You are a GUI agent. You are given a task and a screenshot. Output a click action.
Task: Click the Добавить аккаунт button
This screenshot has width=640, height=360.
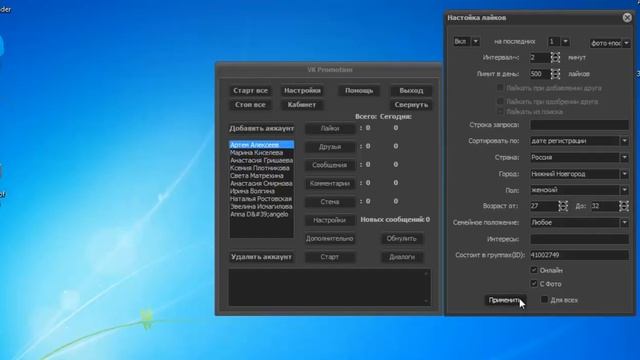click(x=261, y=129)
